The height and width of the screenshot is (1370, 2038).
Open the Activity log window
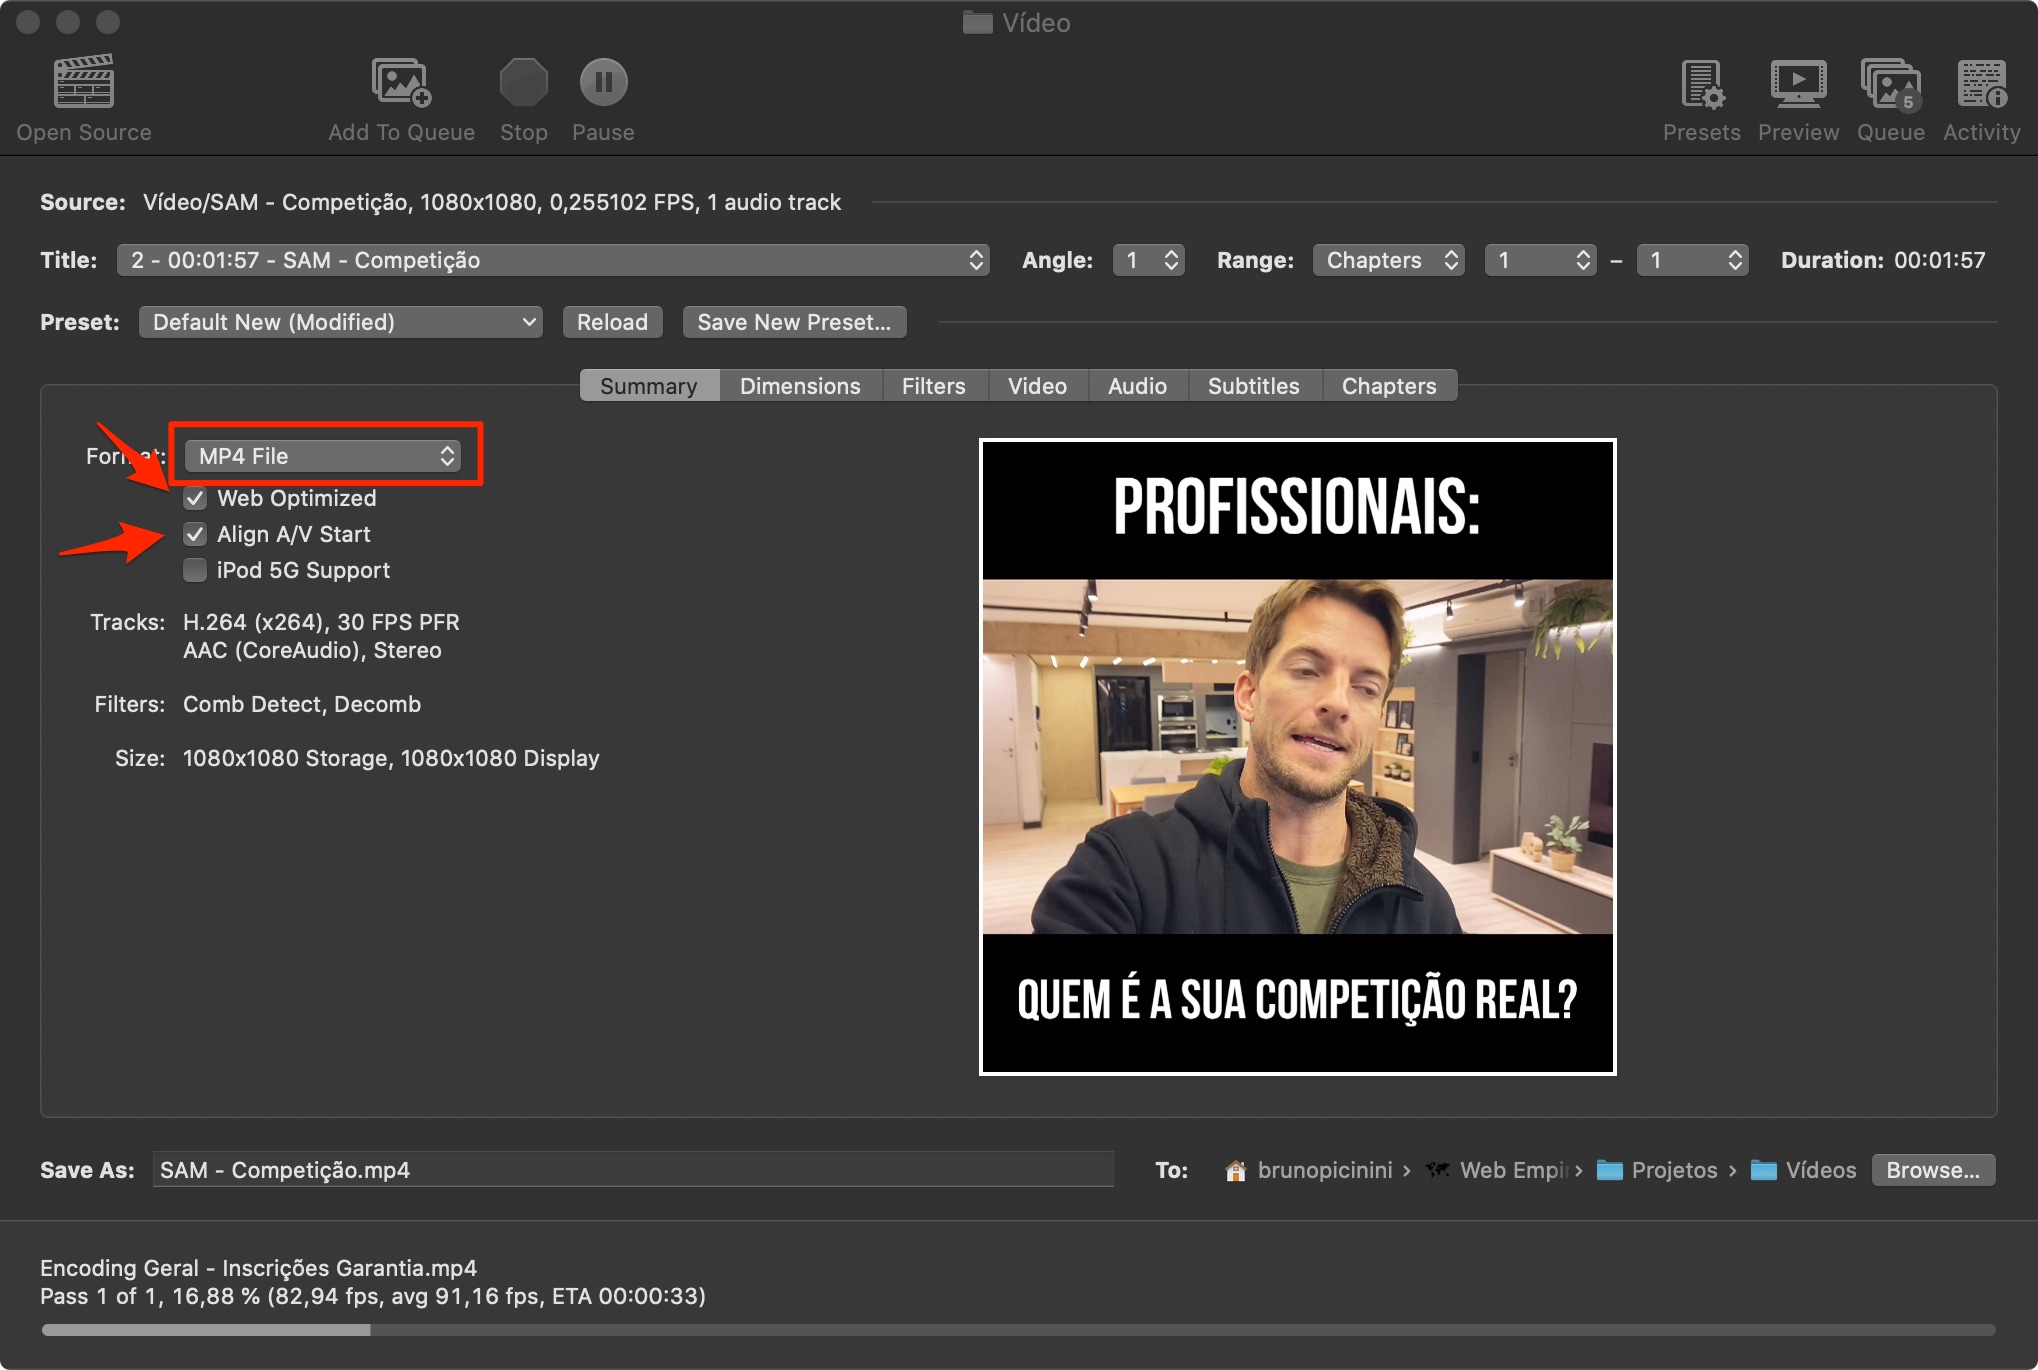tap(1981, 83)
